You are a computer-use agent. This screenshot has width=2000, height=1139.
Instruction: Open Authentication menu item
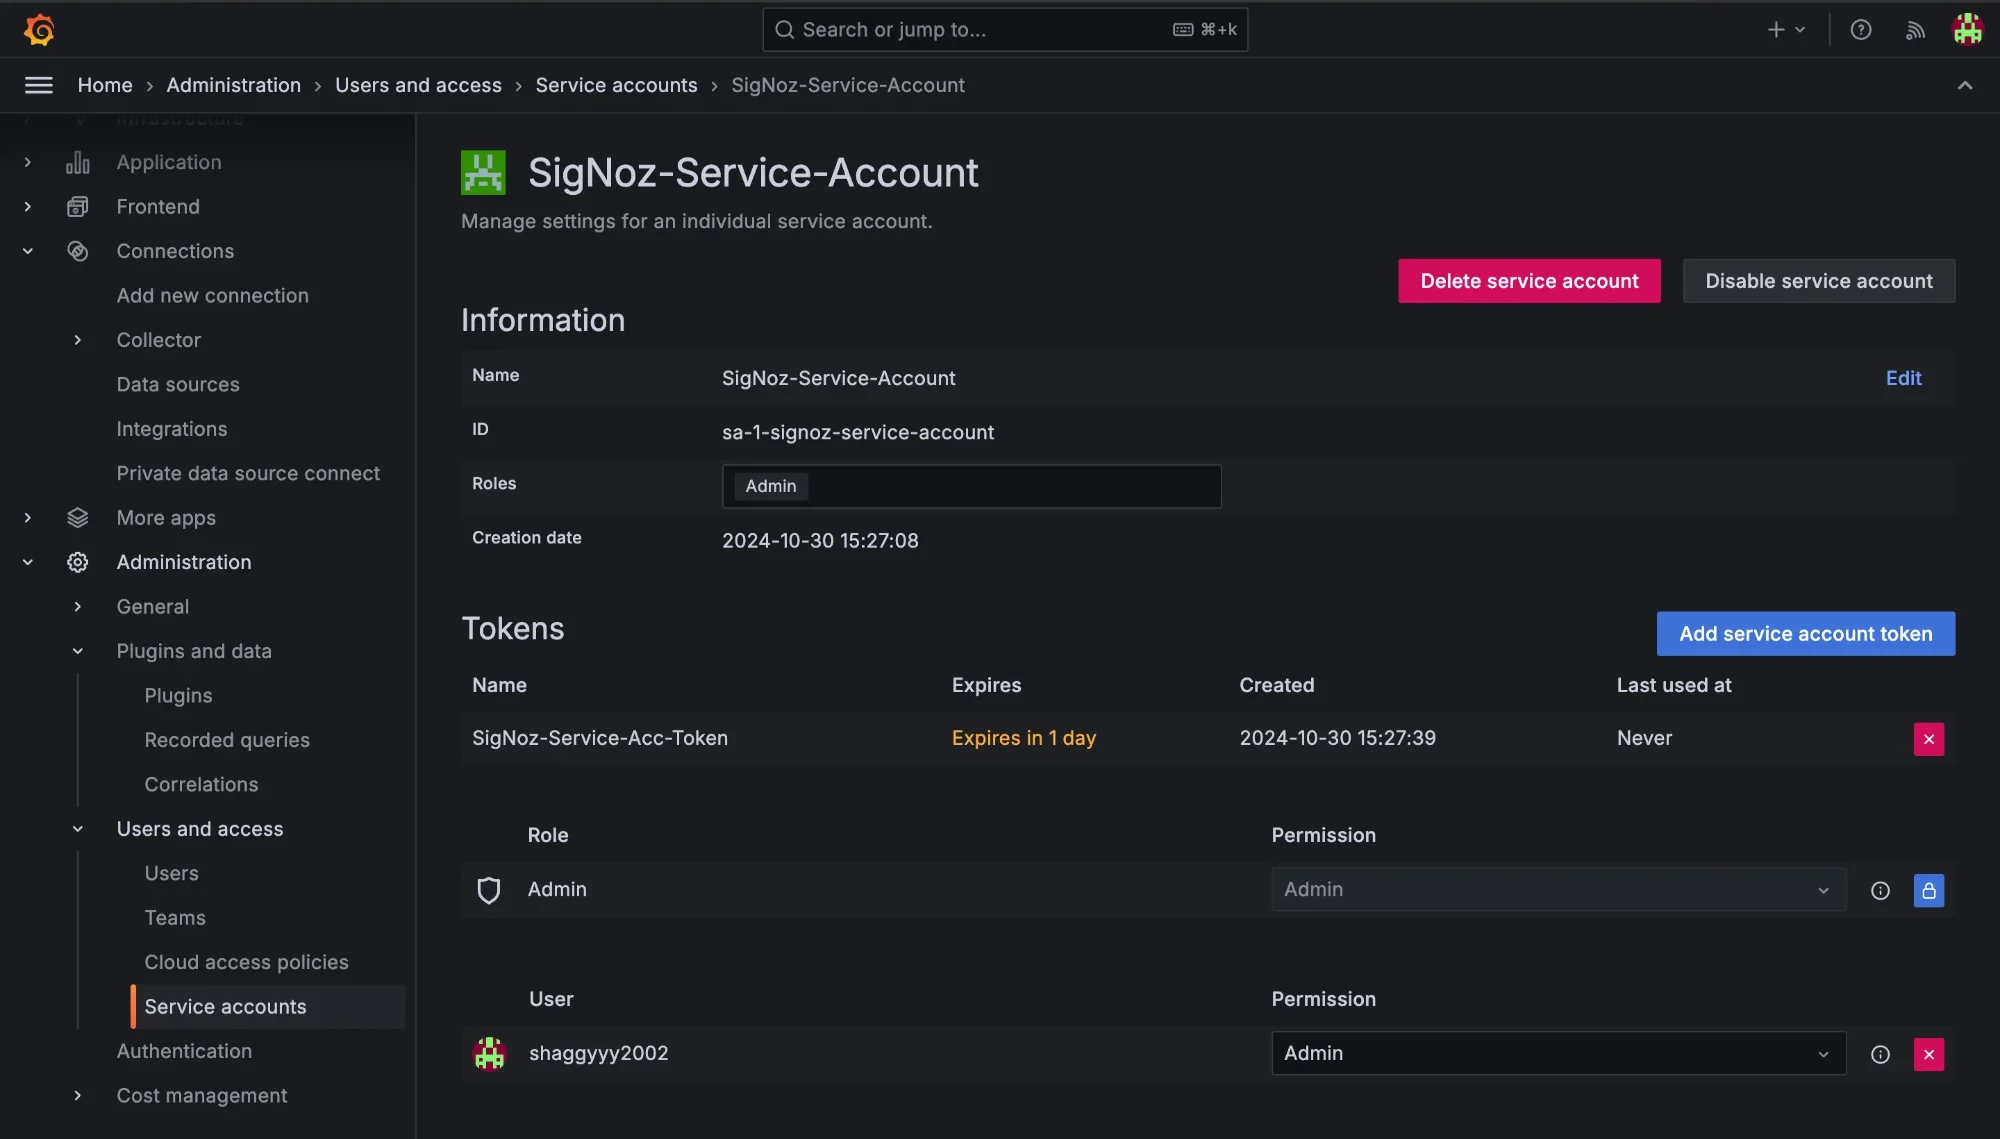[x=184, y=1052]
